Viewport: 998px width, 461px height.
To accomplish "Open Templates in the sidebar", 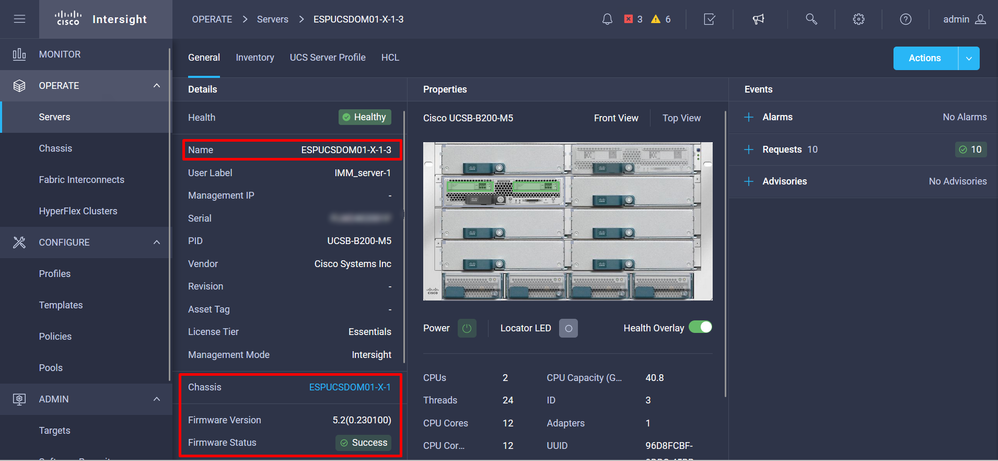I will (85, 305).
